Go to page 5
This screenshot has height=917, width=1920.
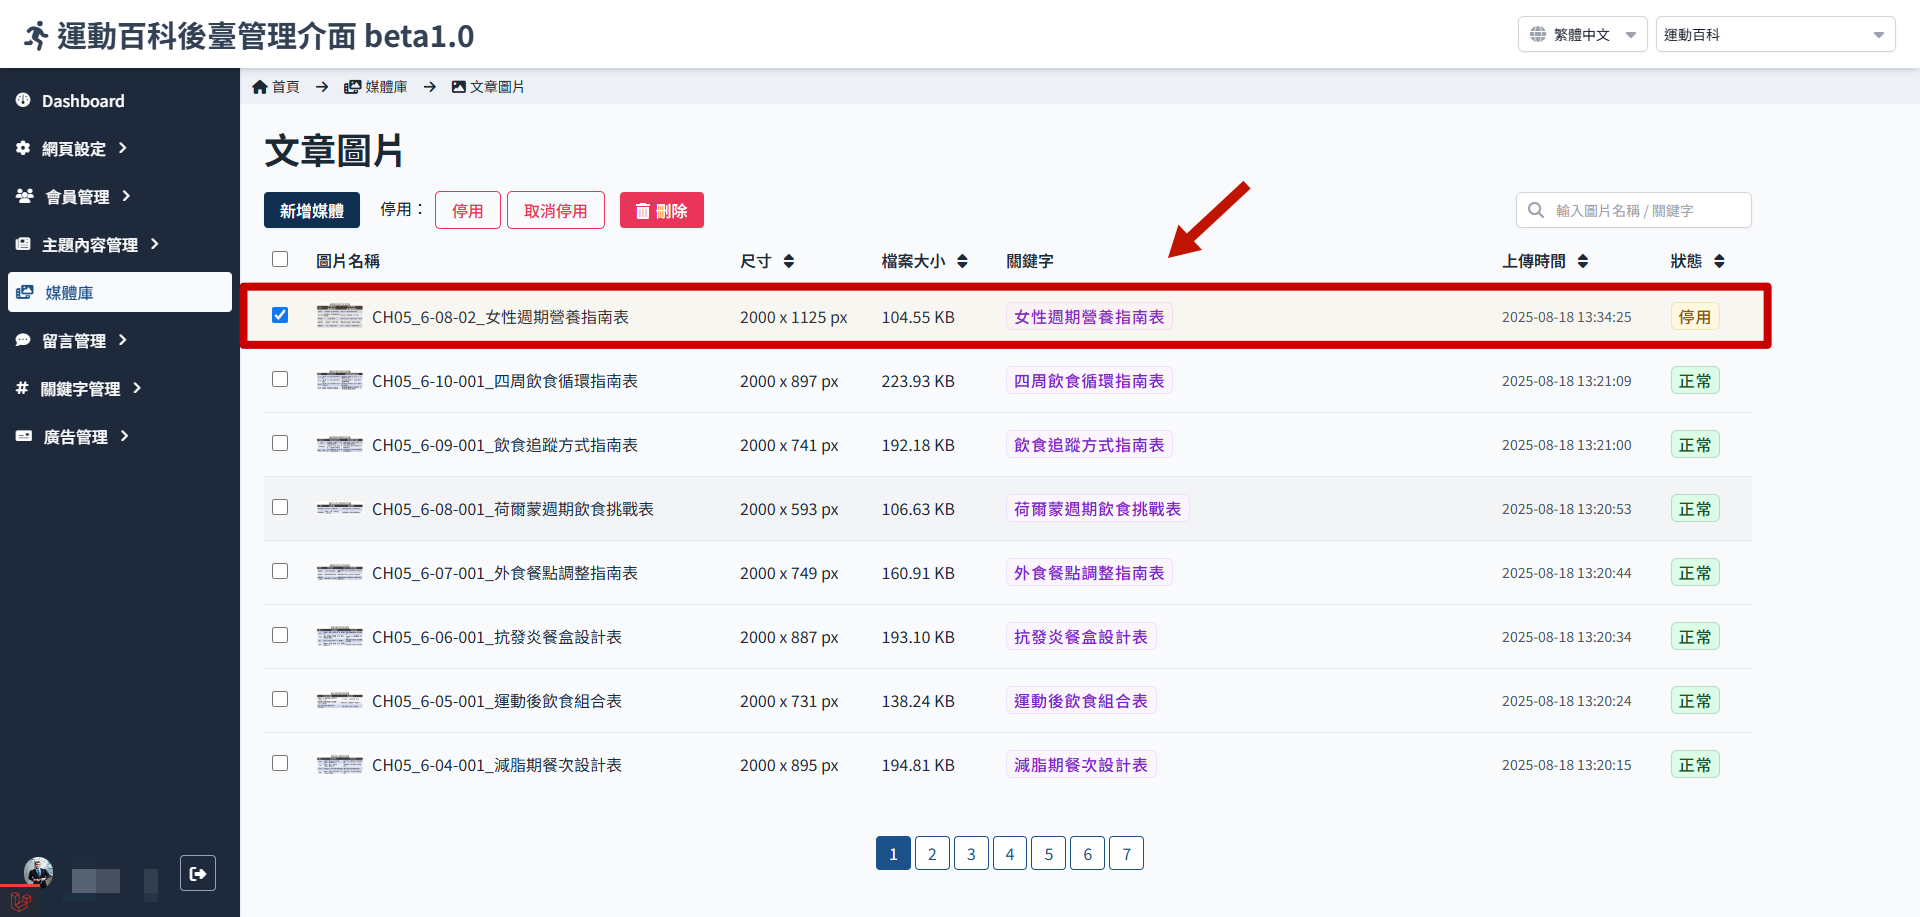(1048, 853)
